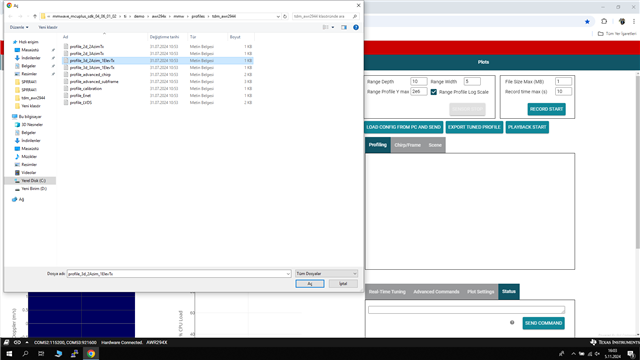The width and height of the screenshot is (640, 360).
Task: Cancel the dialog with İptal
Action: [343, 284]
